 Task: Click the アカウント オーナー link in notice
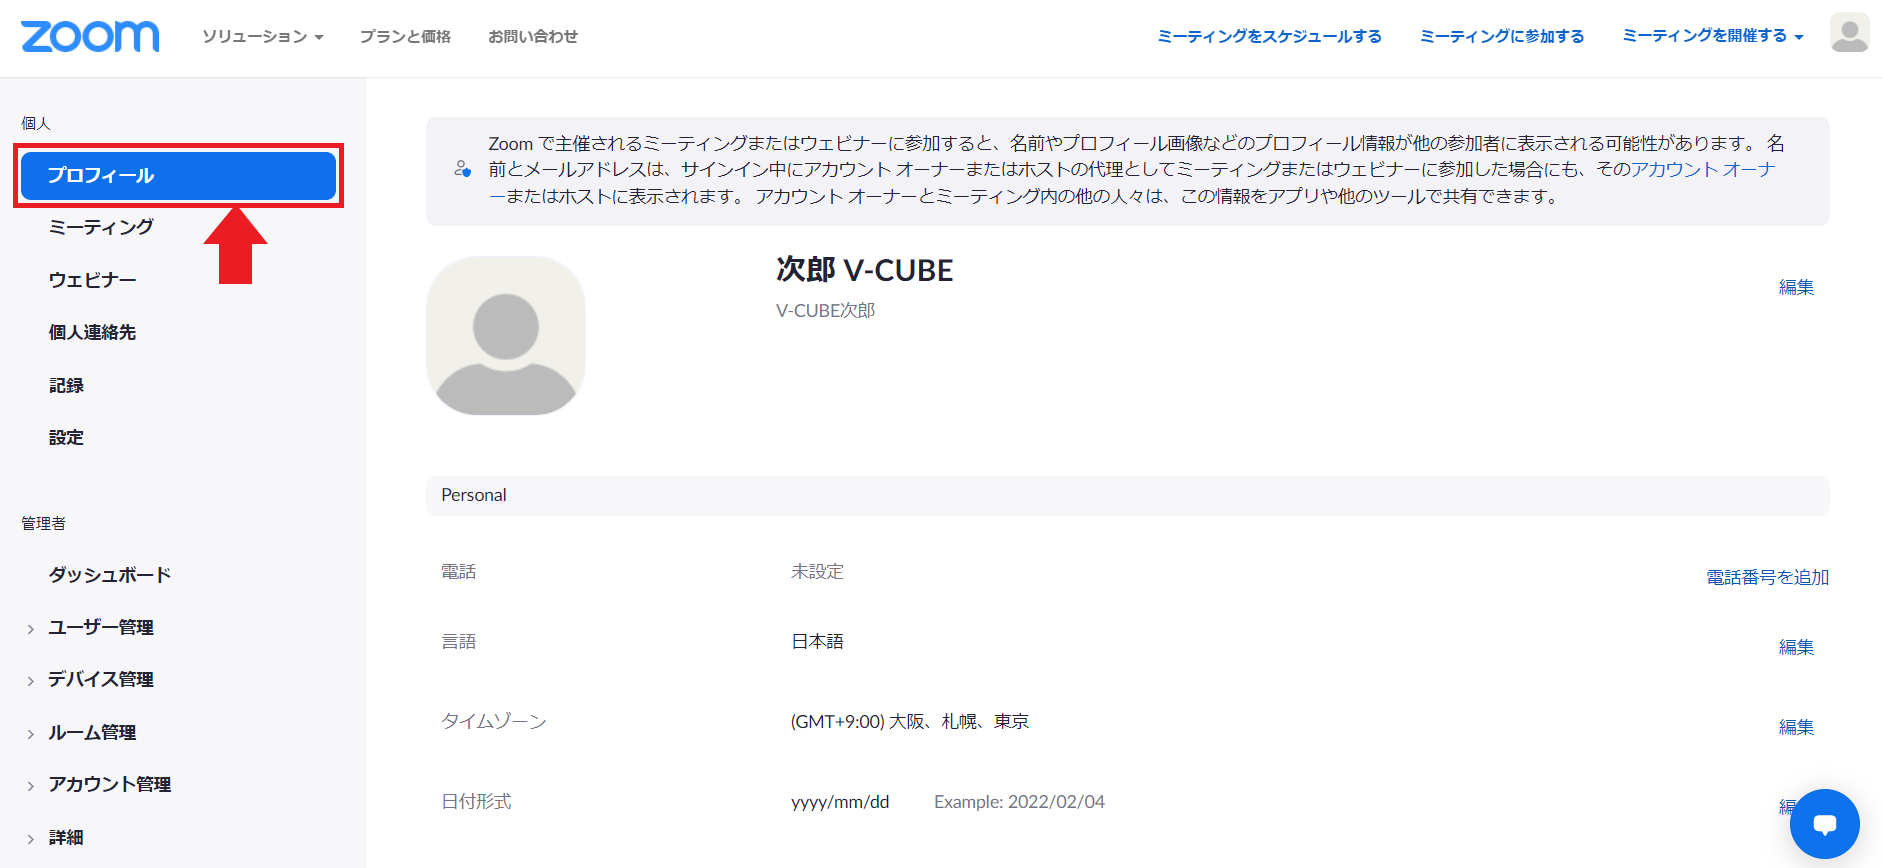pos(1704,170)
